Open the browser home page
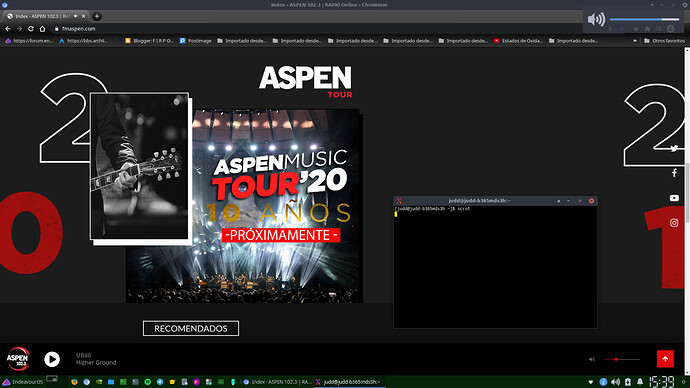Viewport: 690px width, 388px height. (x=42, y=29)
